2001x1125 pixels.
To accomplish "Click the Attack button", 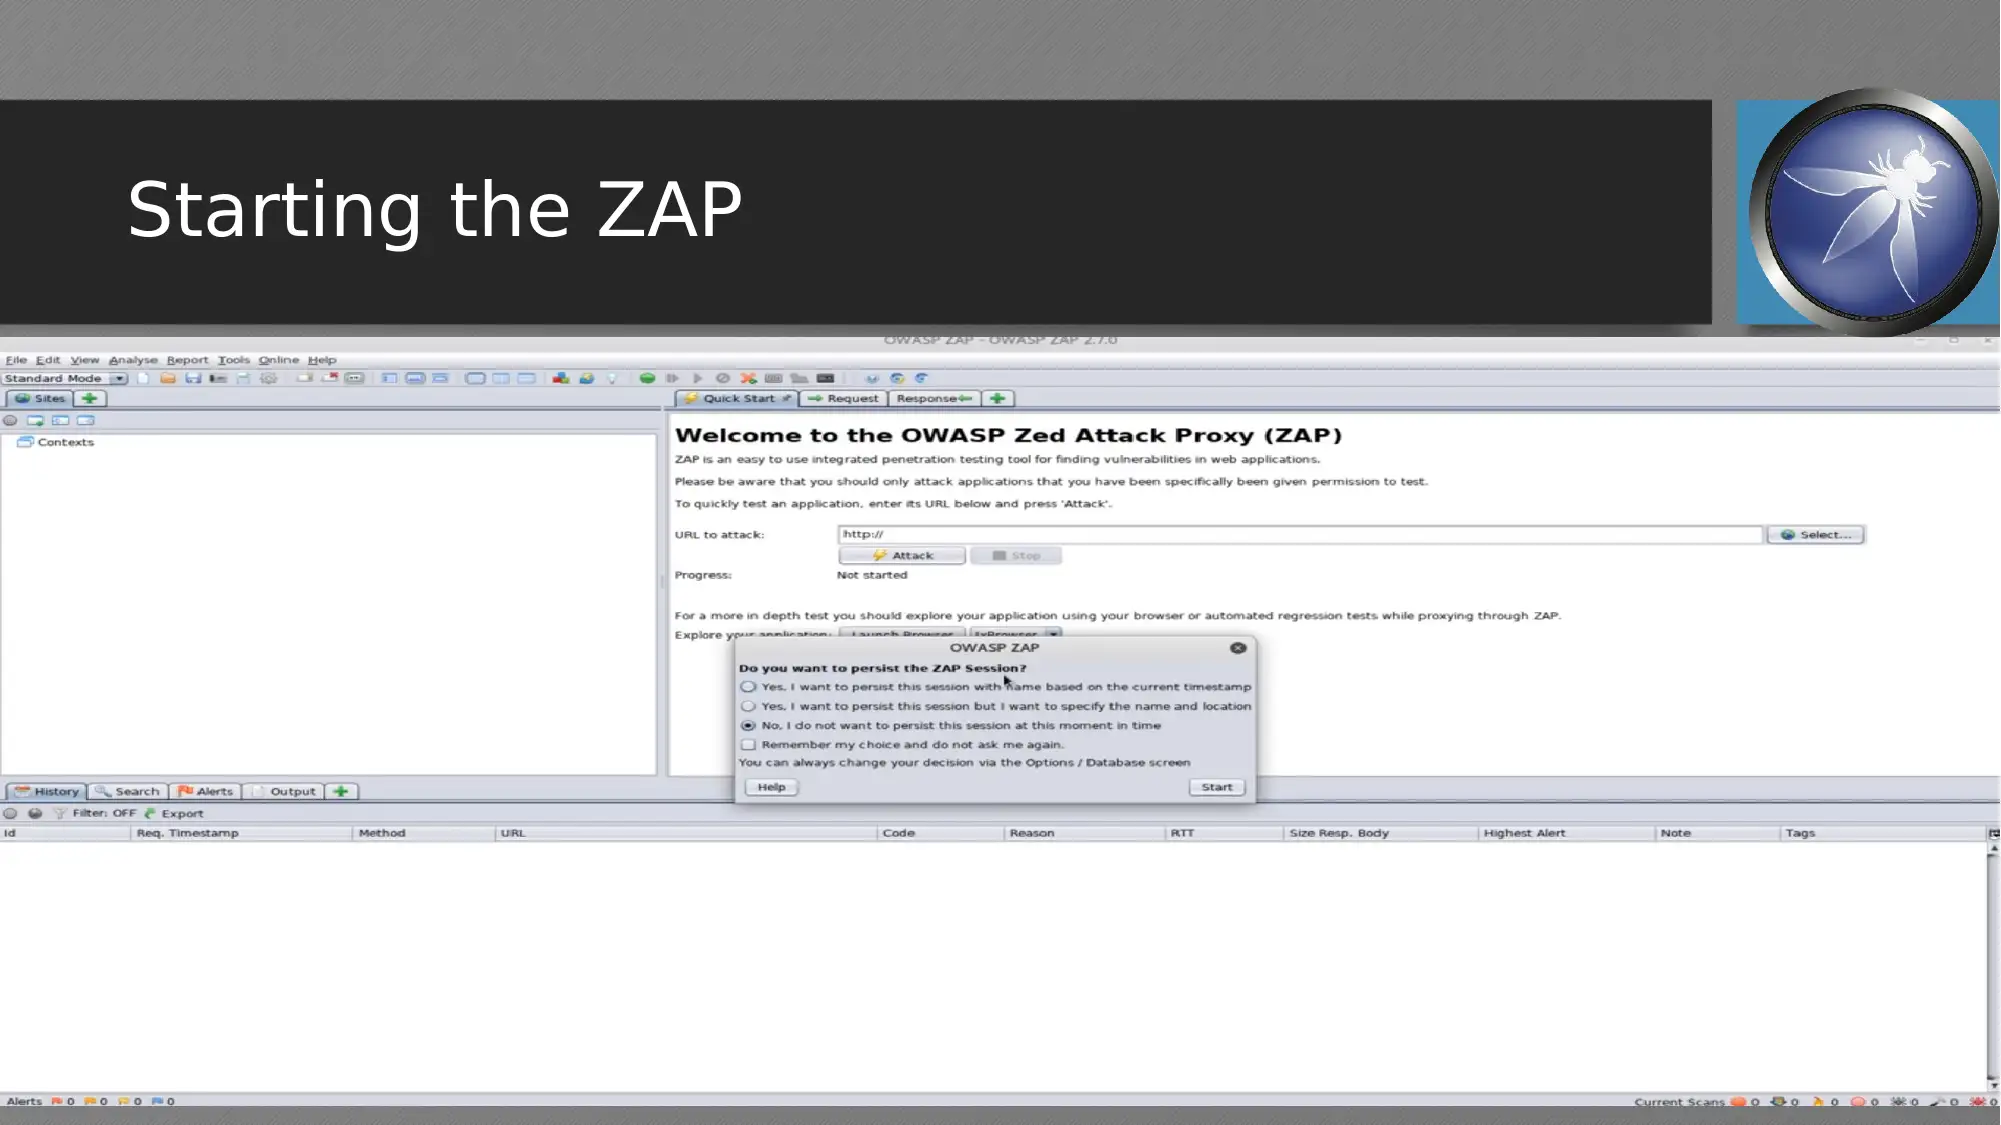I will [x=902, y=555].
